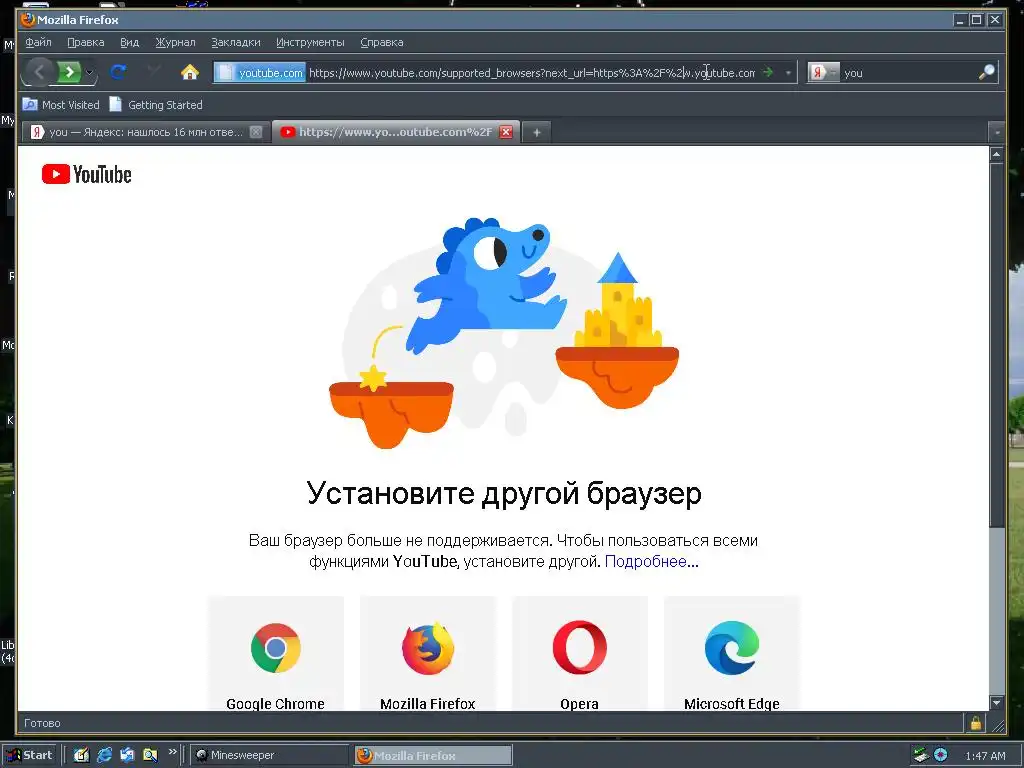The image size is (1024, 768).
Task: Expand the address bar history dropdown
Action: pos(788,72)
